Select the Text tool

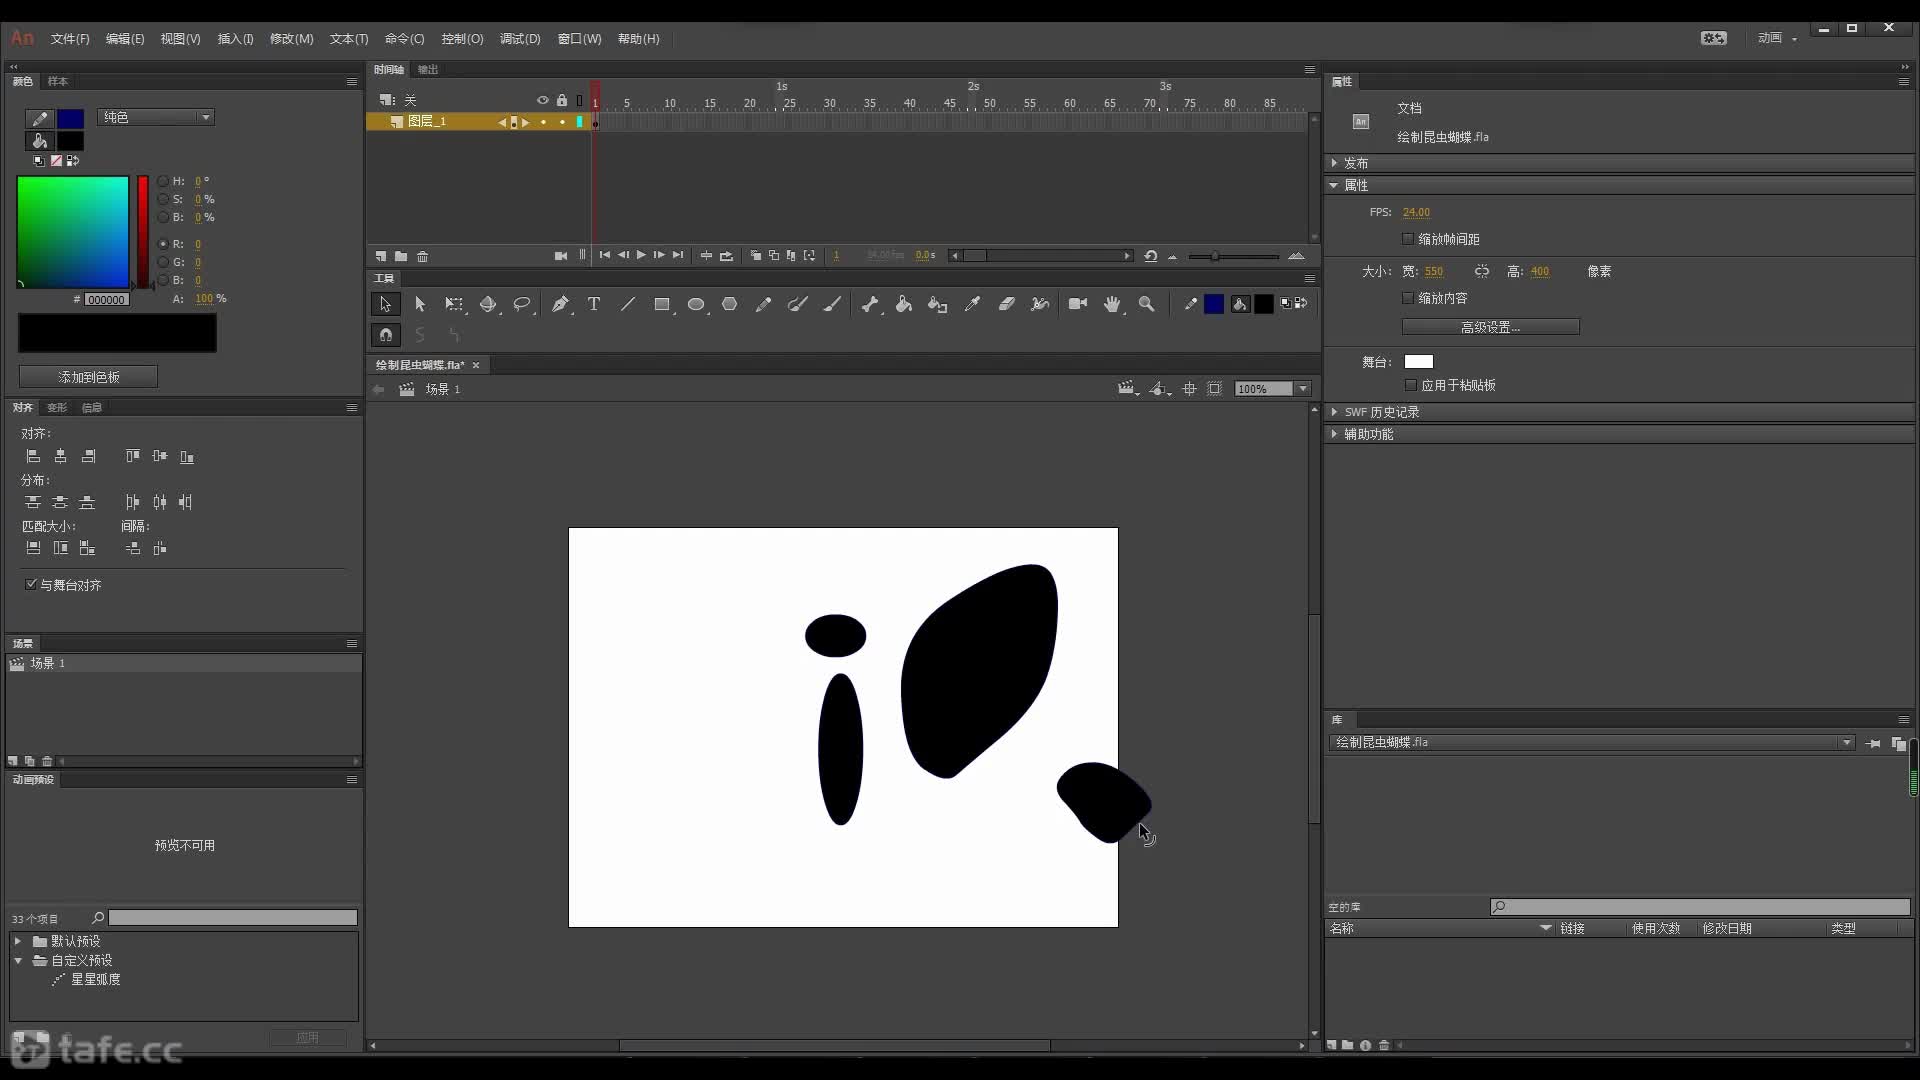(x=594, y=304)
